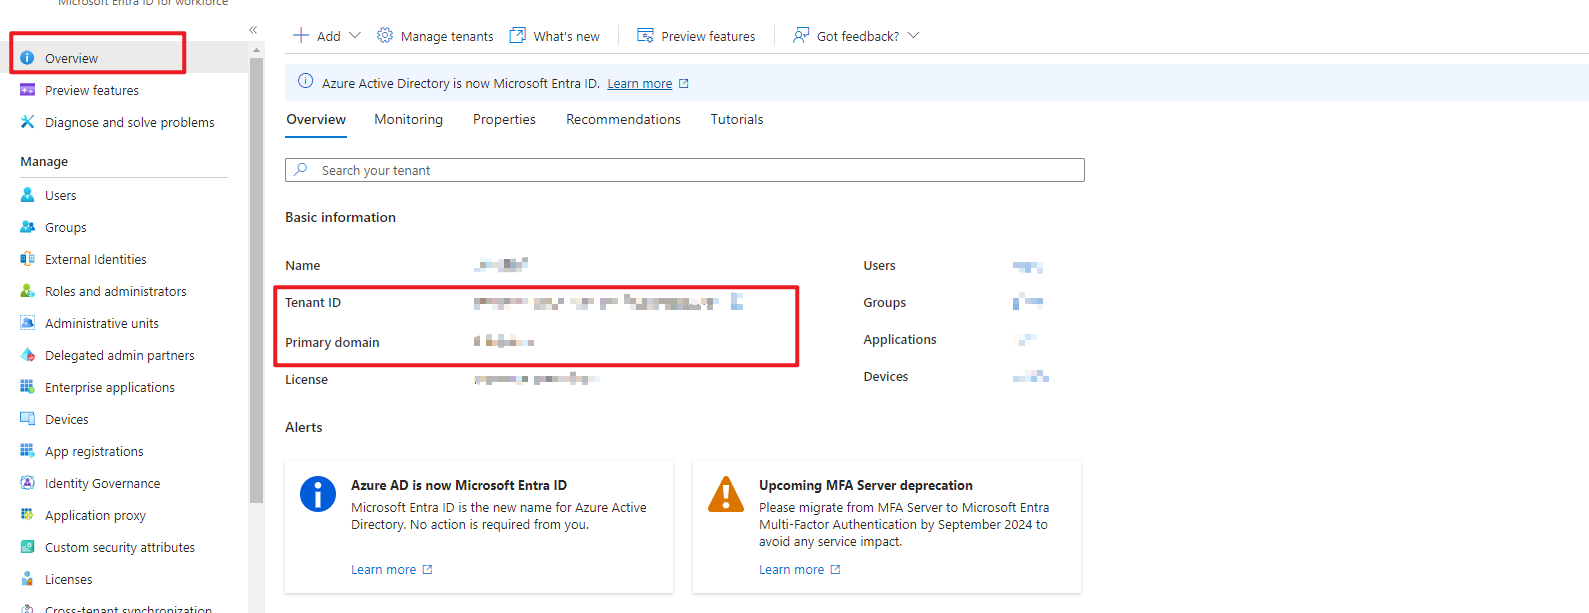Click the Licenses sidebar icon
The image size is (1589, 613).
27,579
